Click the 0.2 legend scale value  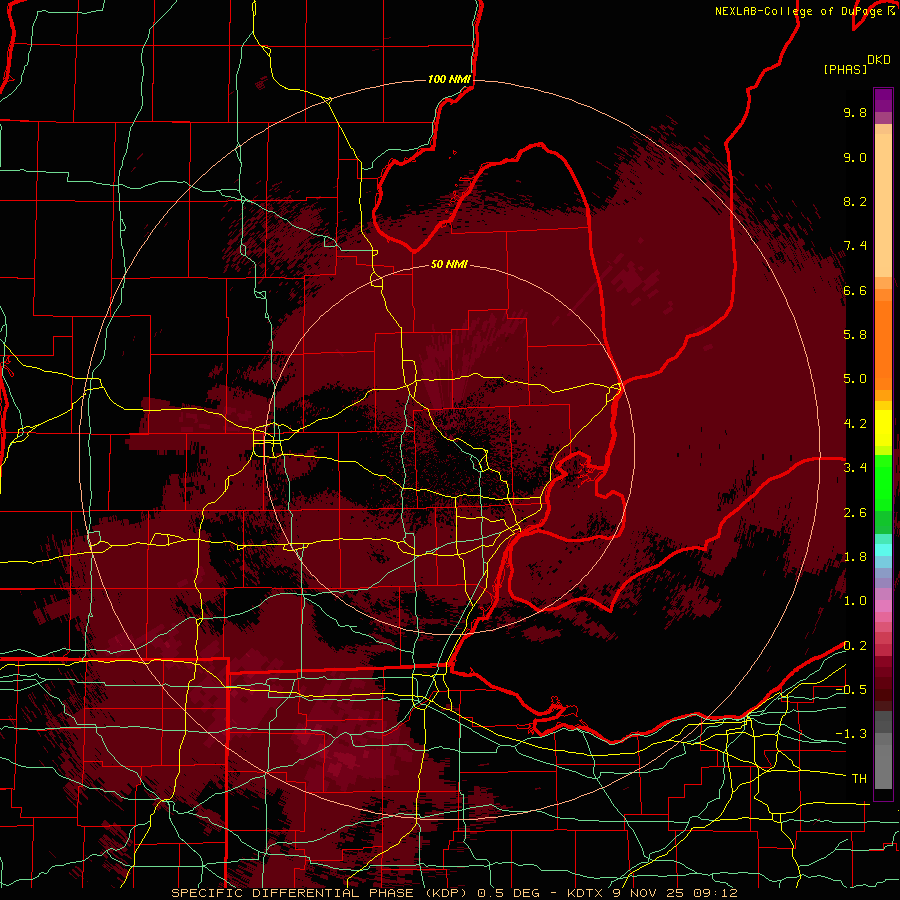855,646
